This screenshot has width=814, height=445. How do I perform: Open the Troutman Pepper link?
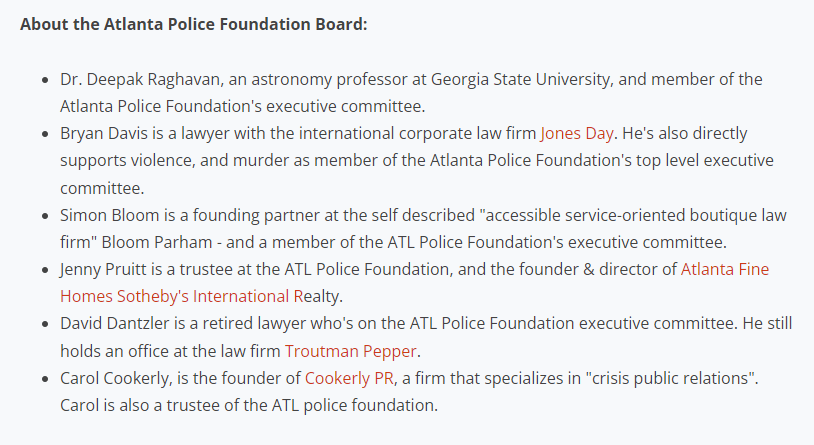click(350, 351)
